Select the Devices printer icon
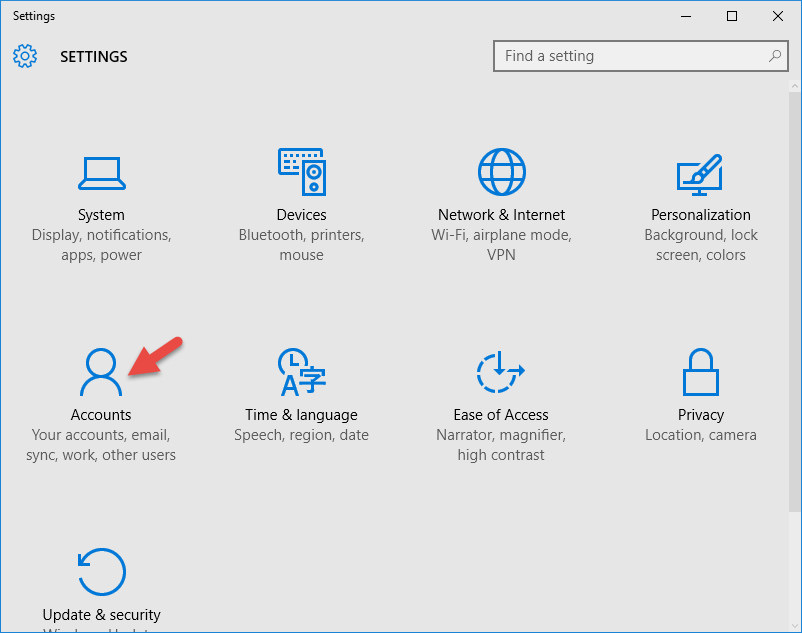 (301, 170)
